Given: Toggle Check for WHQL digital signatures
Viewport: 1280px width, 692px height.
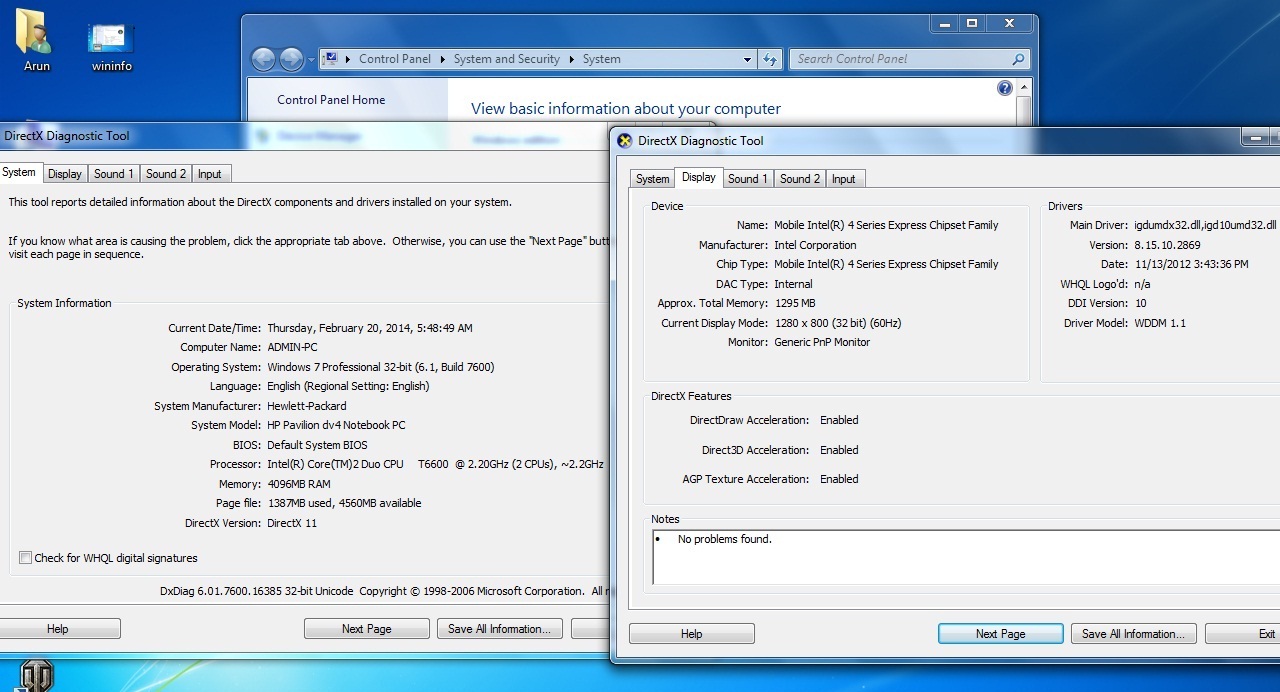Looking at the screenshot, I should coord(26,558).
